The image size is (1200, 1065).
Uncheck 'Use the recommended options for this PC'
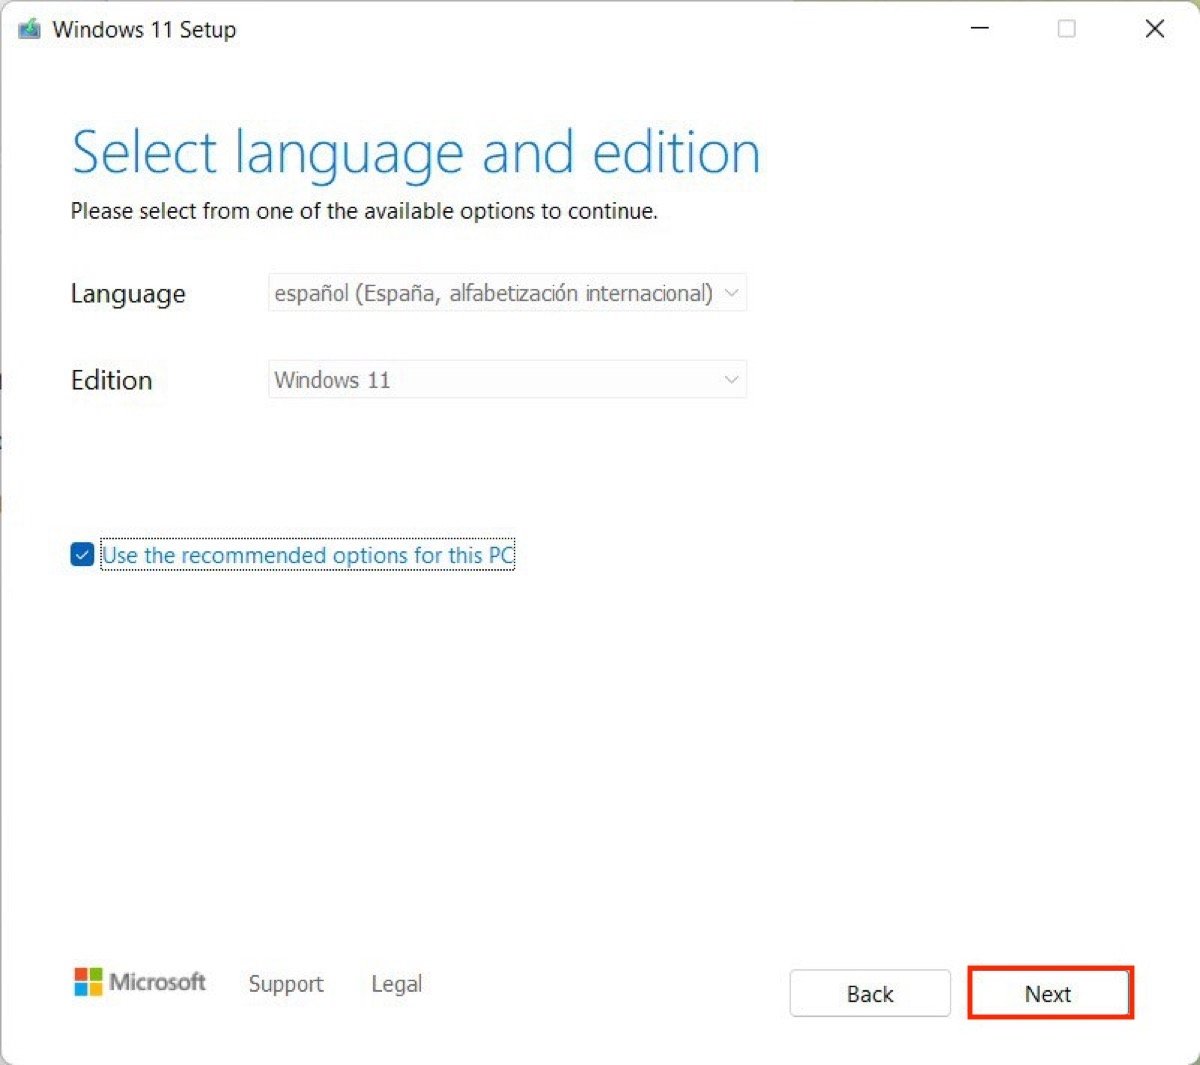click(83, 555)
